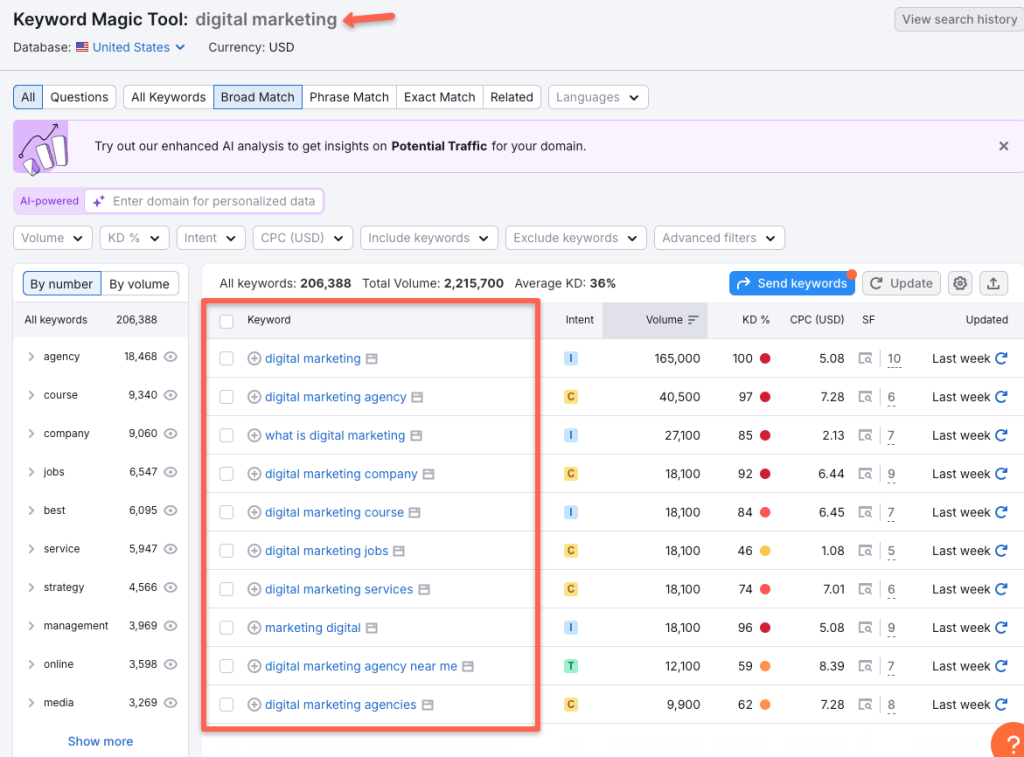The width and height of the screenshot is (1024, 757).
Task: Preview "agency" group keywords with eye icon
Action: coord(170,357)
